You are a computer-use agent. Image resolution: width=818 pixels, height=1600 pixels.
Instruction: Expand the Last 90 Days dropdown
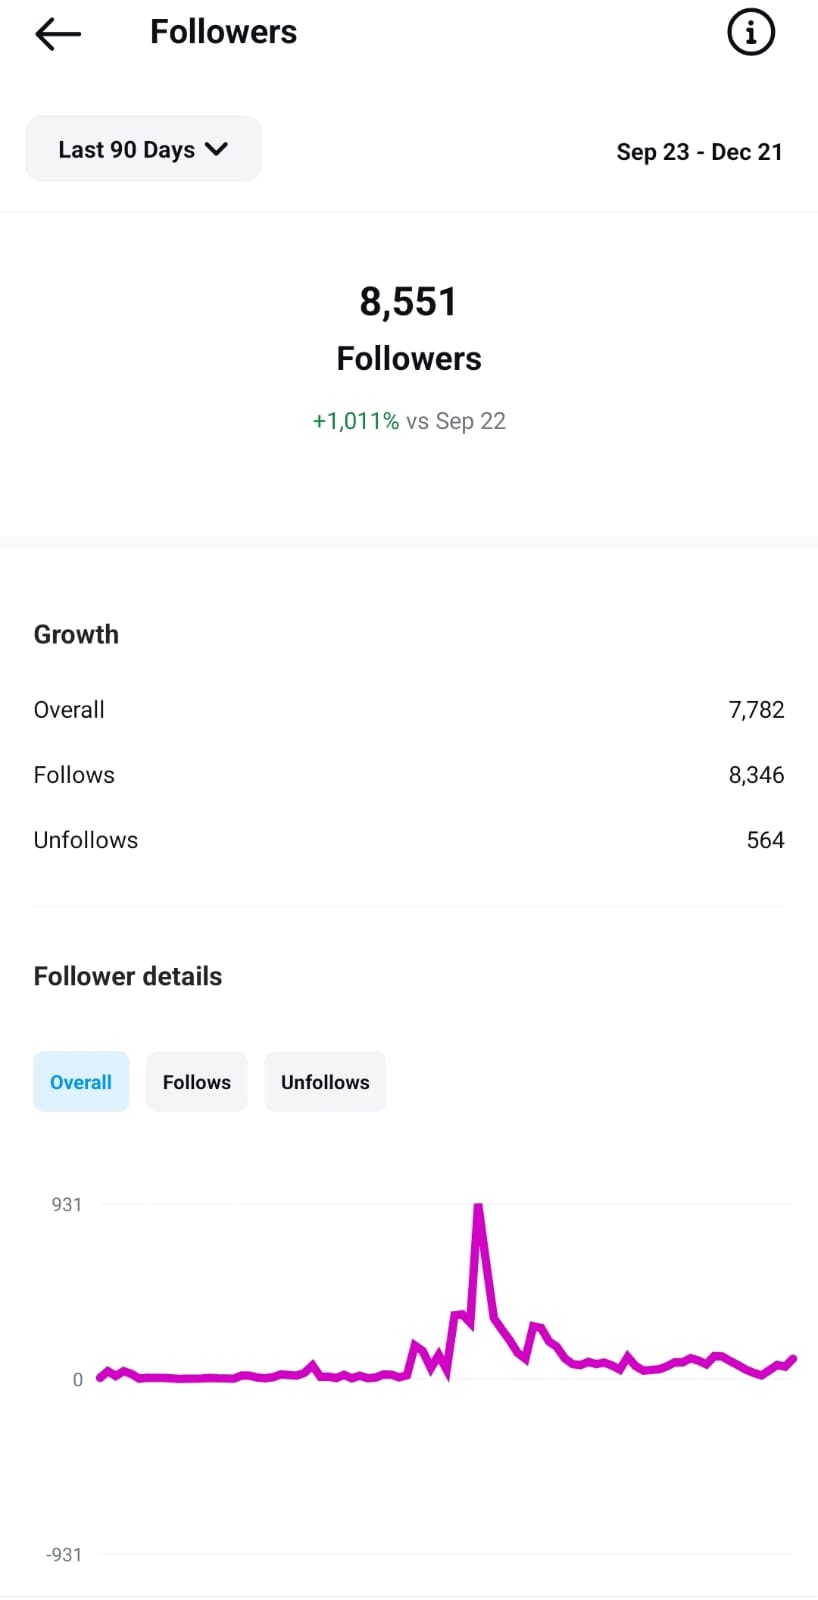pos(143,149)
